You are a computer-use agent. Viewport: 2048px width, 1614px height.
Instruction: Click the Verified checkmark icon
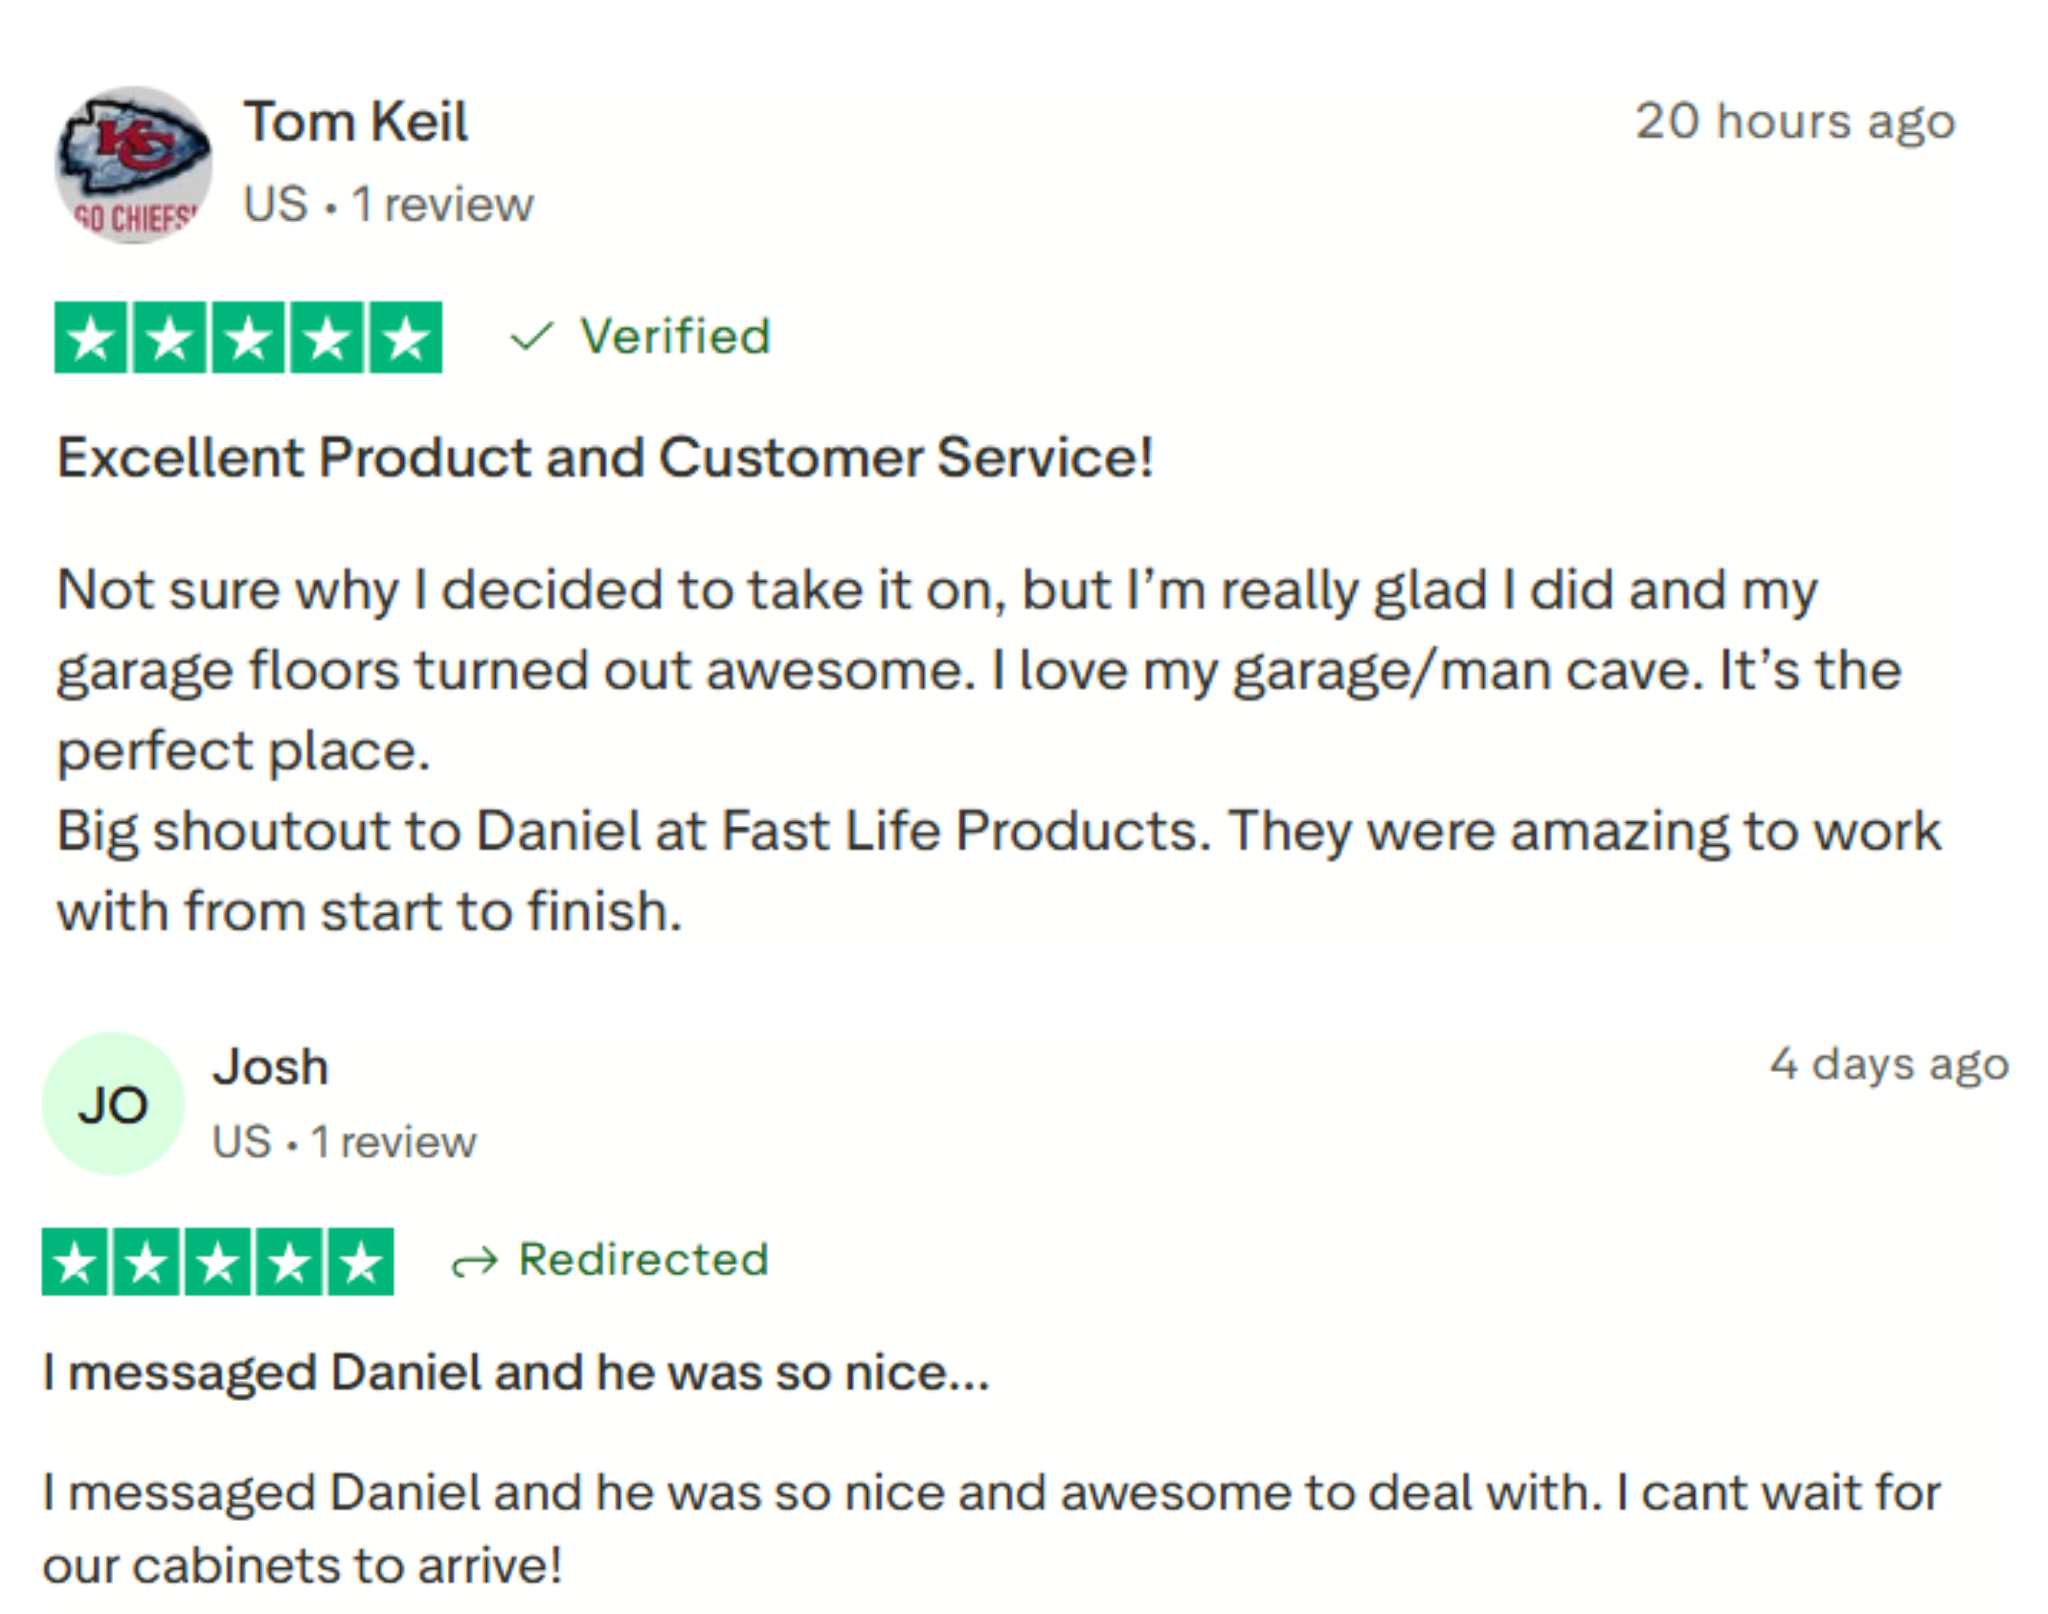pos(531,336)
